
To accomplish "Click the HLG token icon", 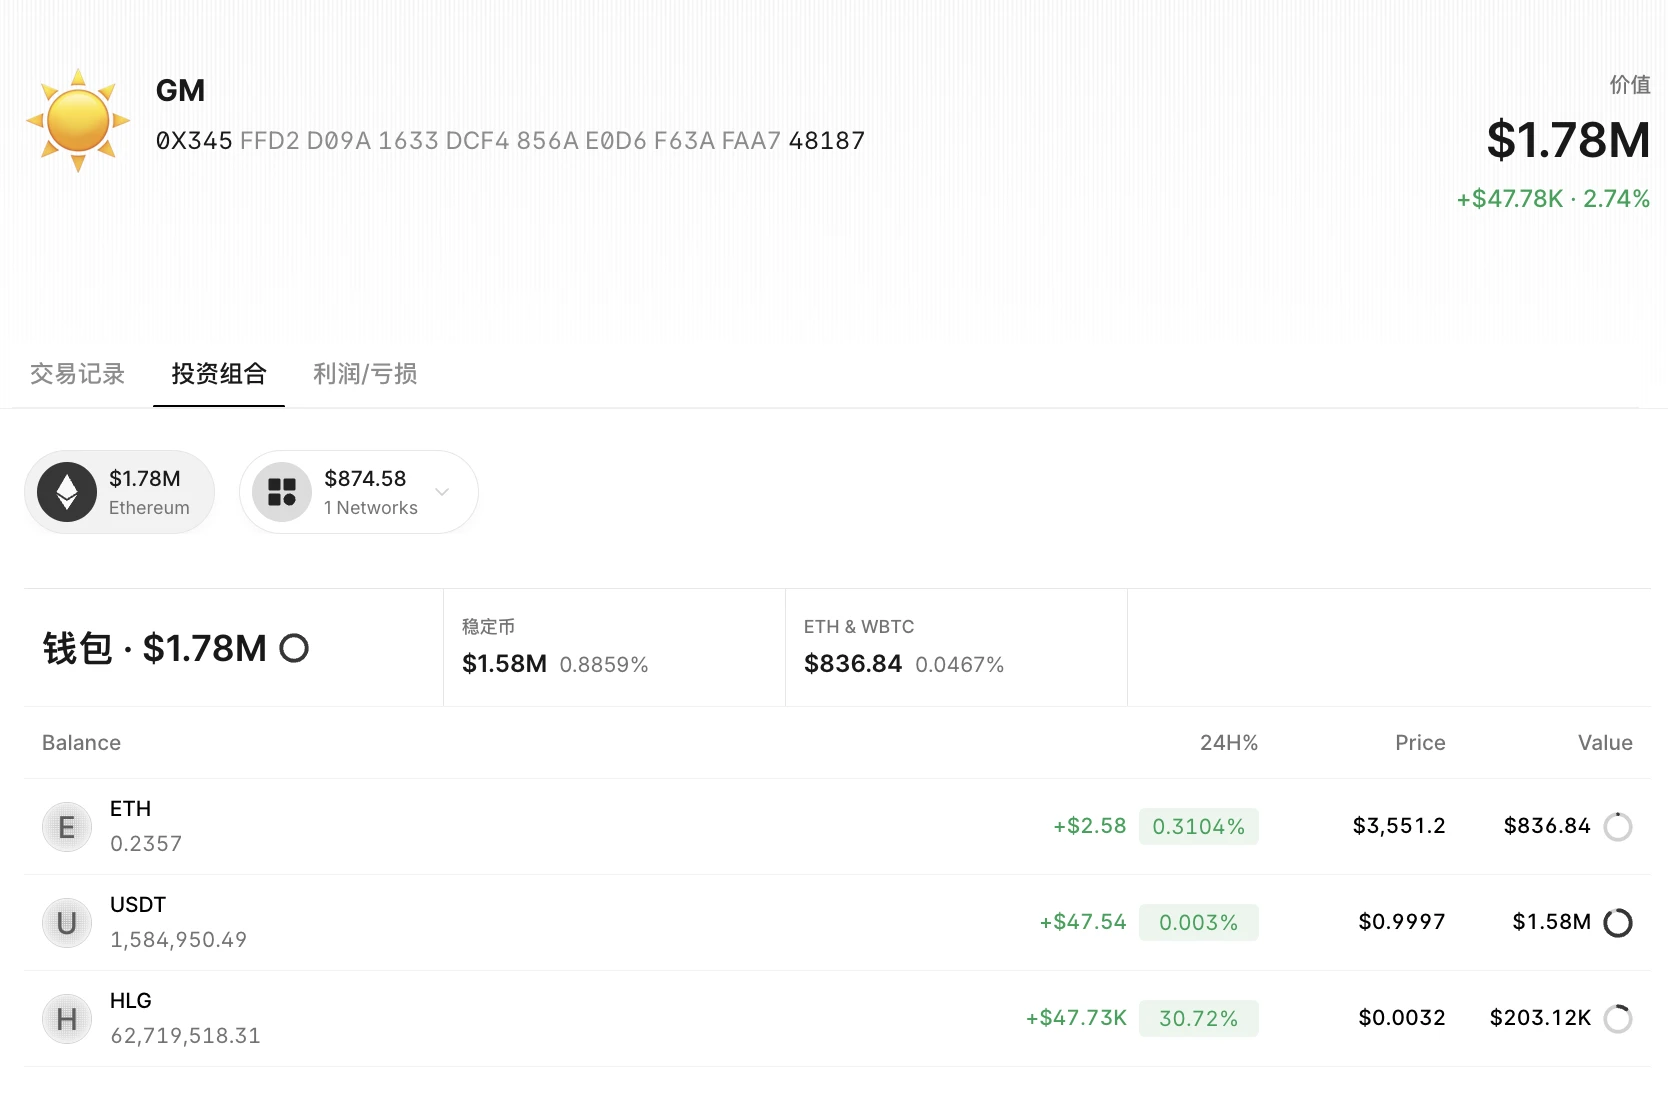I will click(x=67, y=1019).
